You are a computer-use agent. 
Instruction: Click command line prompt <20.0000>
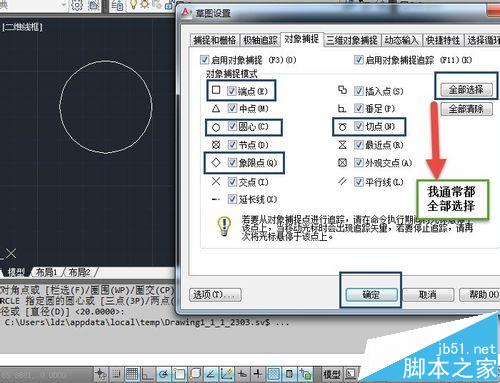click(100, 312)
